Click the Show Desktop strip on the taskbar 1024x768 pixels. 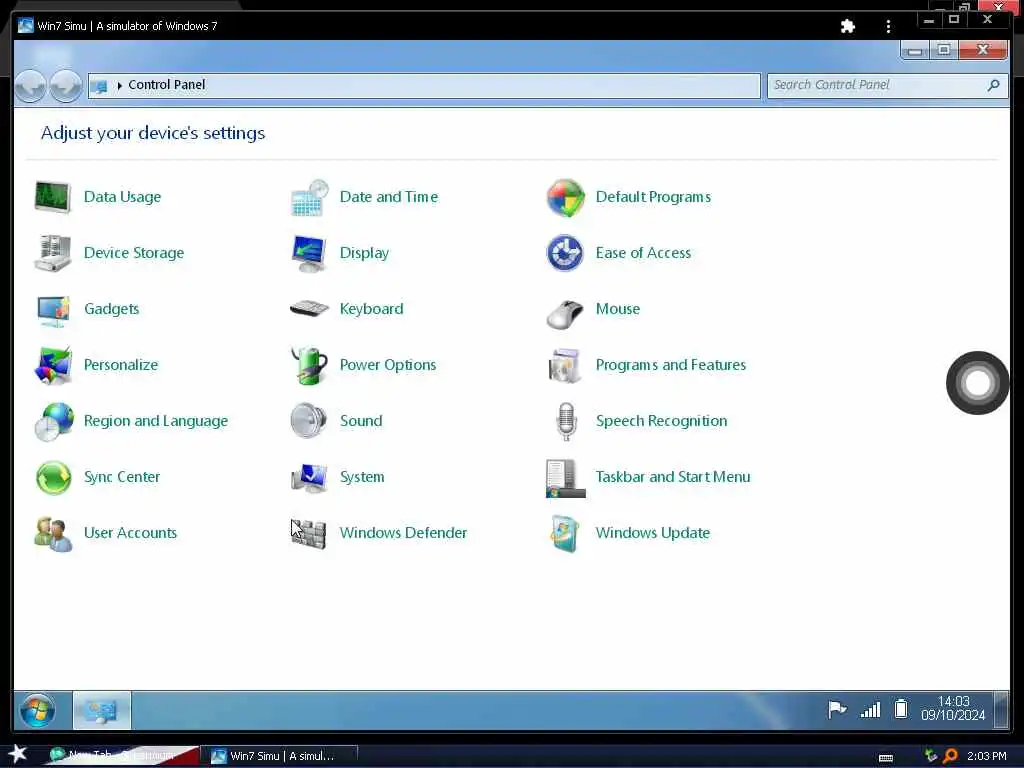click(x=1000, y=710)
